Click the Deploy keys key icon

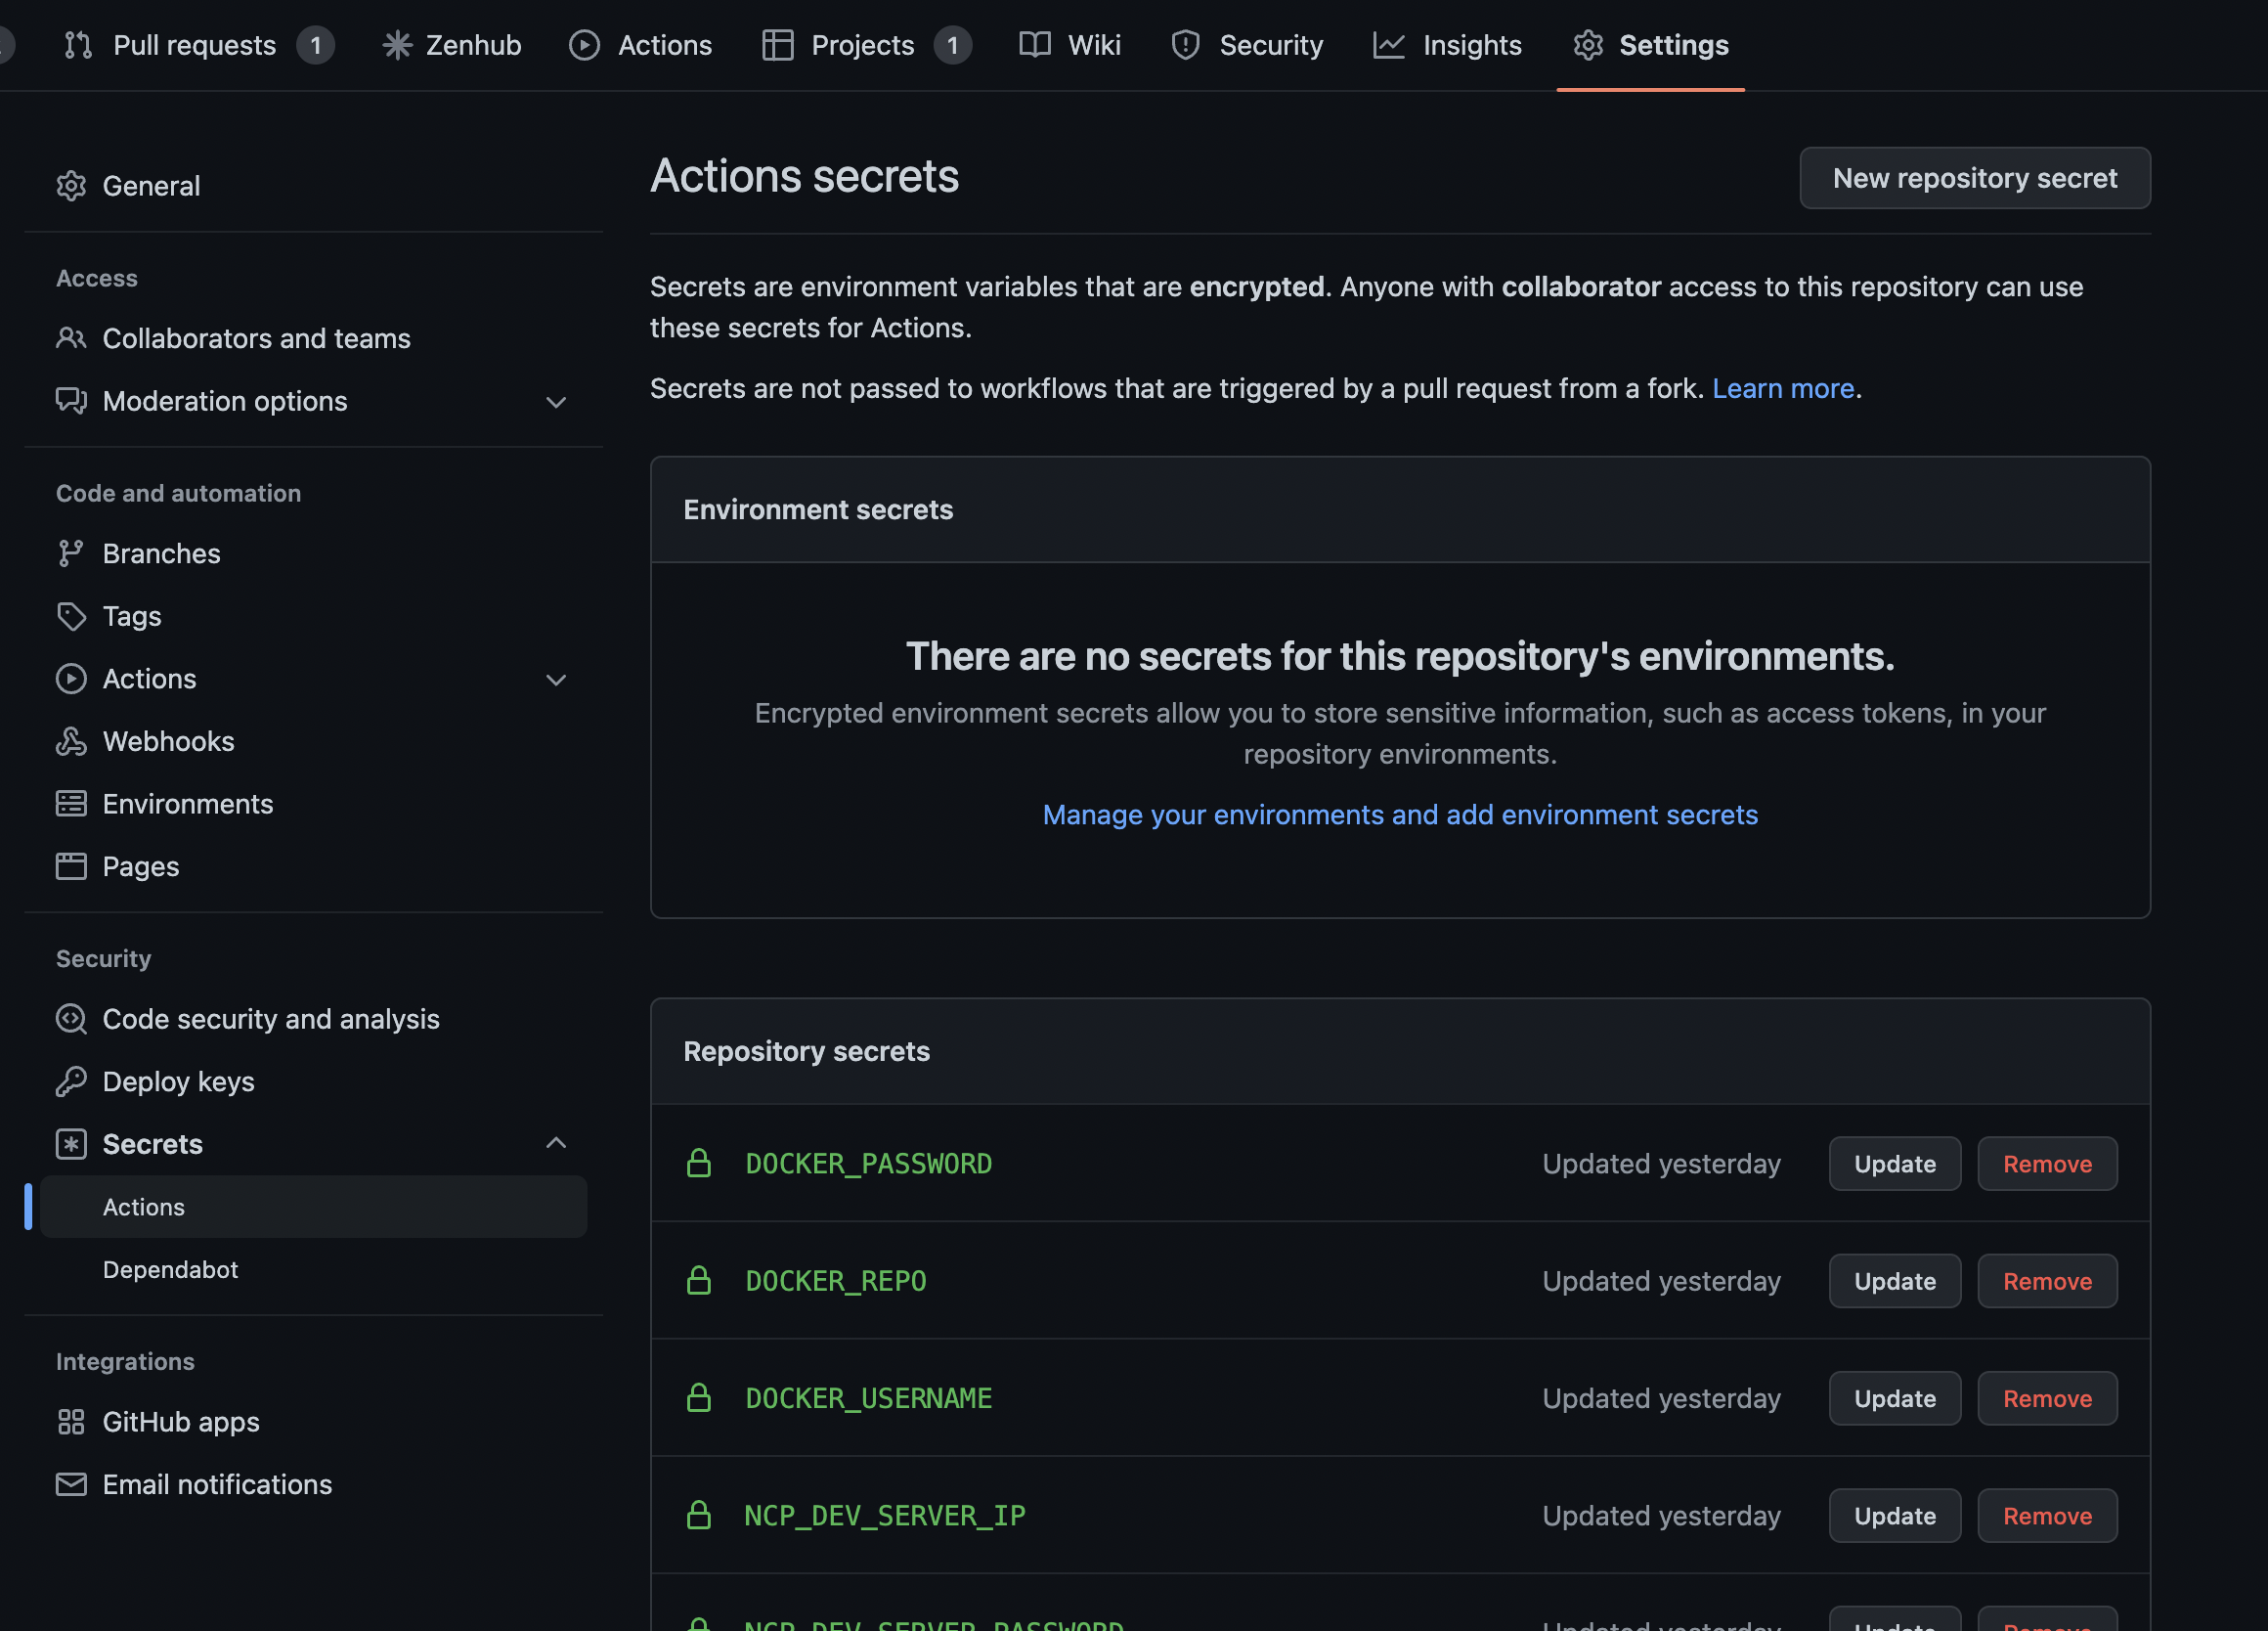click(x=71, y=1081)
